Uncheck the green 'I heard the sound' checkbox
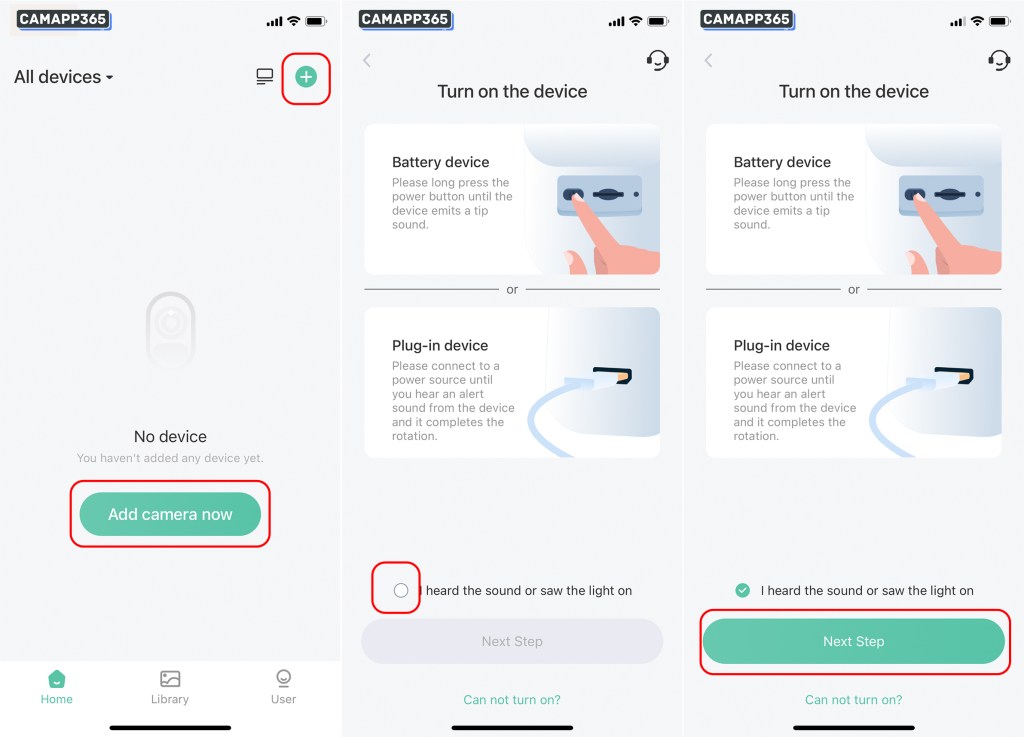The image size is (1024, 737). tap(743, 590)
